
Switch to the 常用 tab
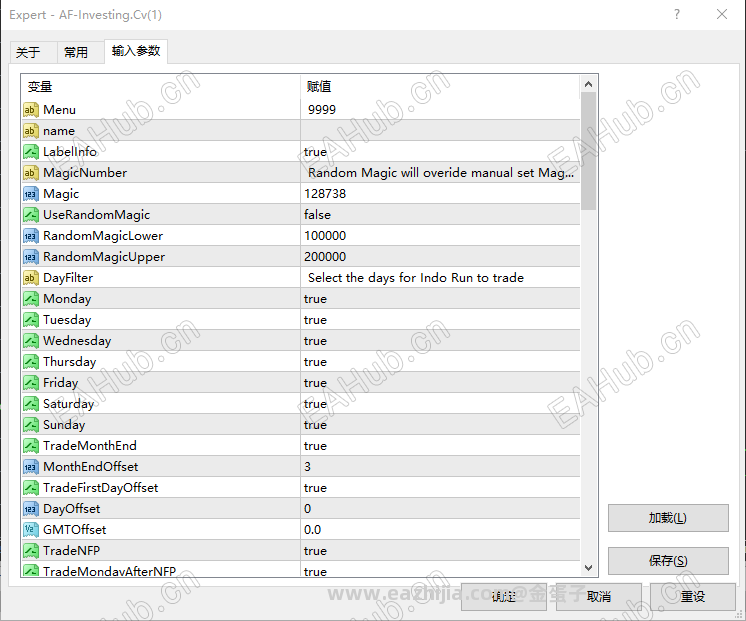[80, 52]
